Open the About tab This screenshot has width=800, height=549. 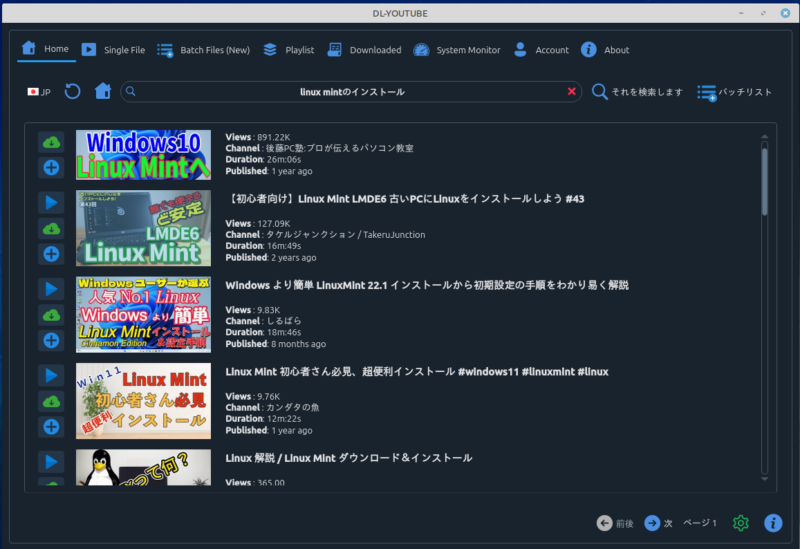pos(605,50)
